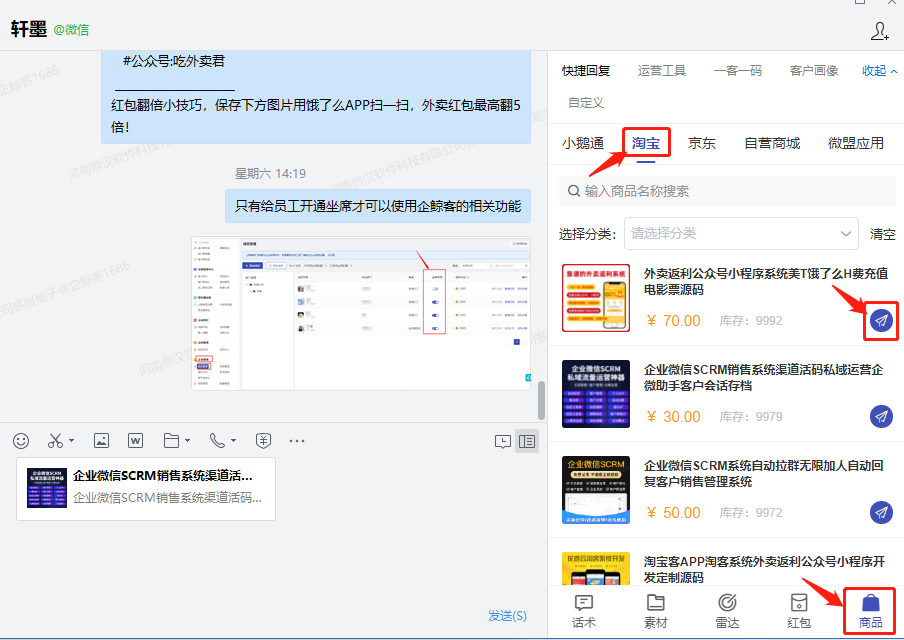Open the 红包 bottom tab
Image resolution: width=904 pixels, height=640 pixels.
799,612
